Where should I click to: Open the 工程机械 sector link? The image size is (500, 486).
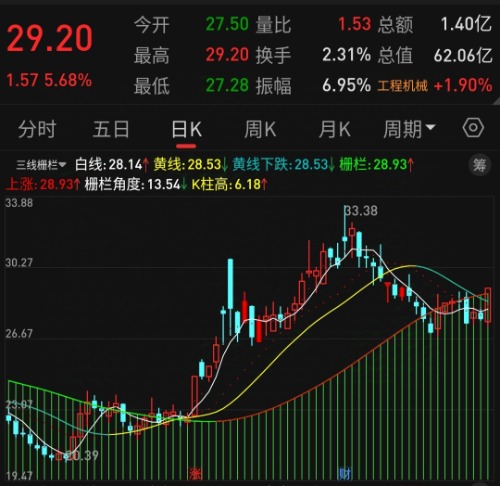pos(402,86)
